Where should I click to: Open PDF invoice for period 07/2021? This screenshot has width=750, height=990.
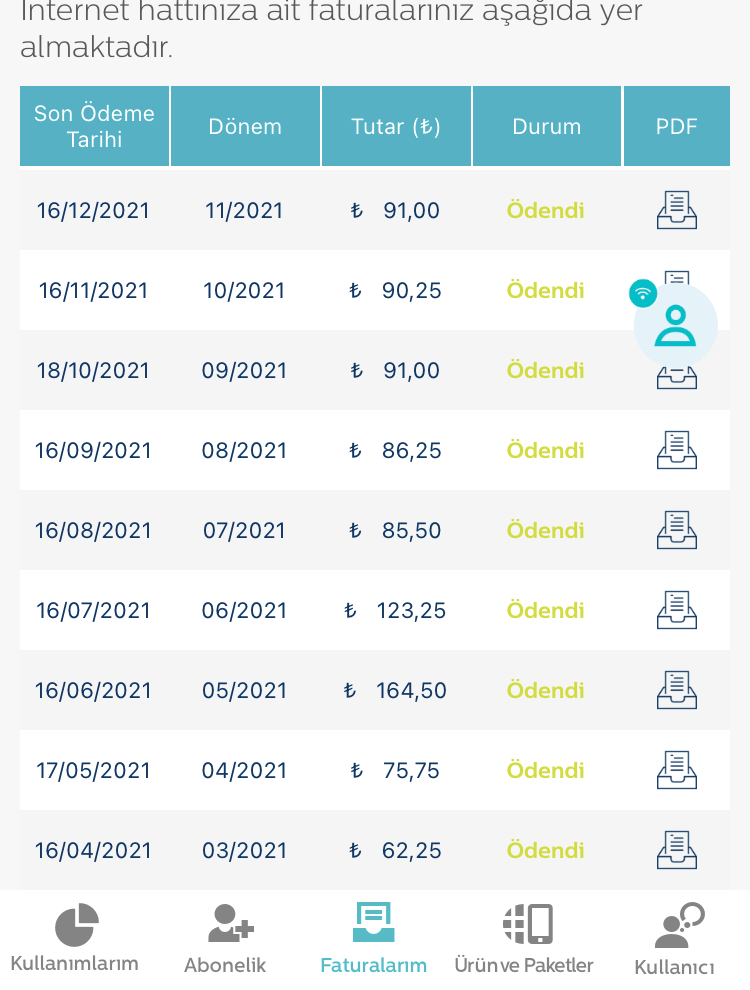coord(677,530)
